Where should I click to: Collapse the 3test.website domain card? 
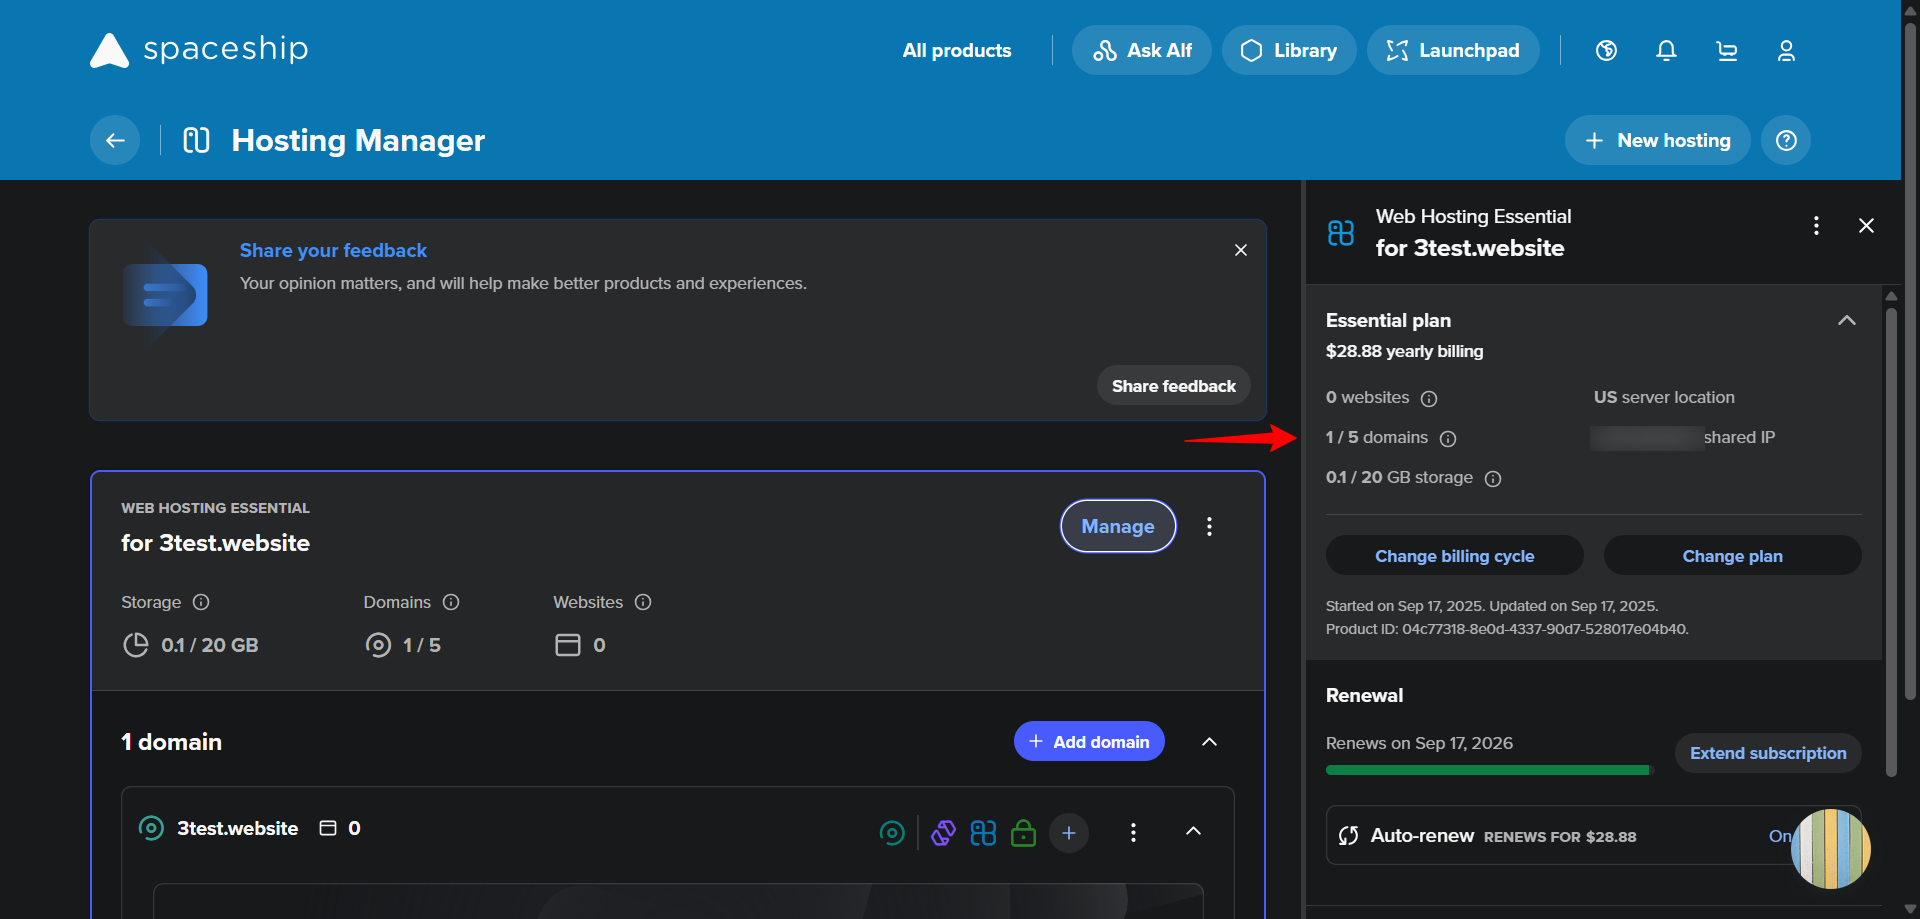coord(1193,831)
